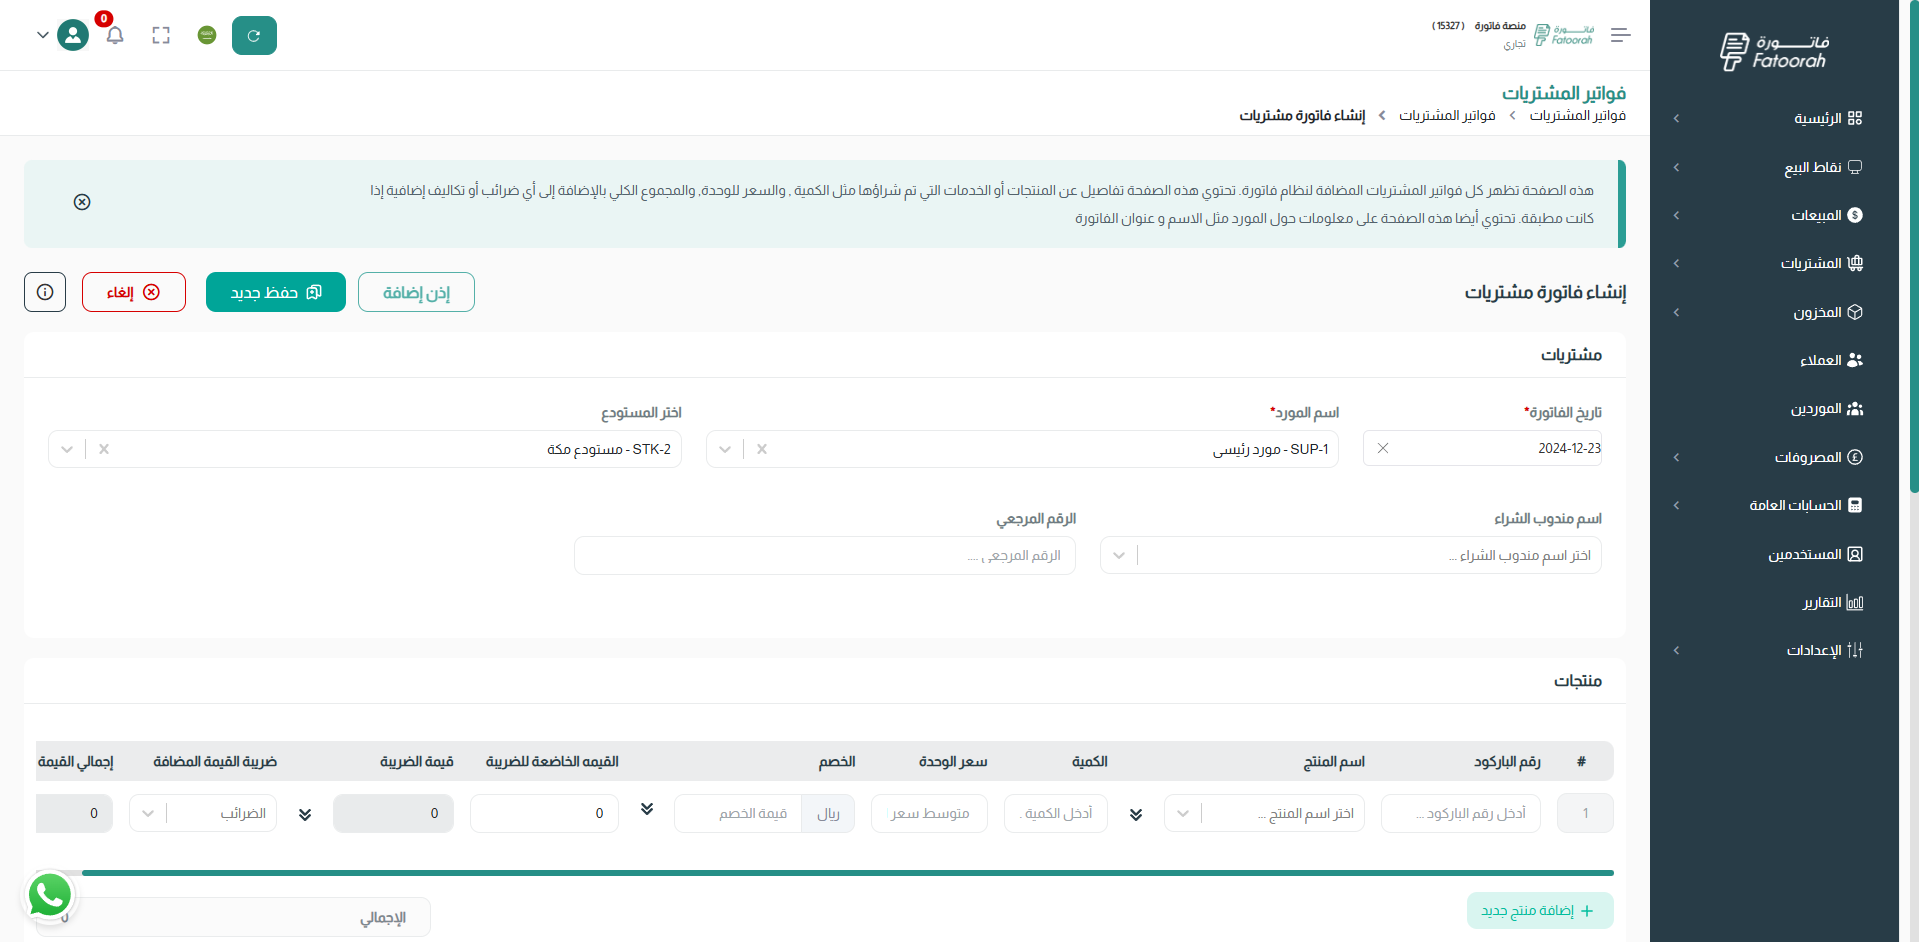This screenshot has height=942, width=1919.
Task: Expand chevron next to نقاط البيع
Action: point(1676,167)
